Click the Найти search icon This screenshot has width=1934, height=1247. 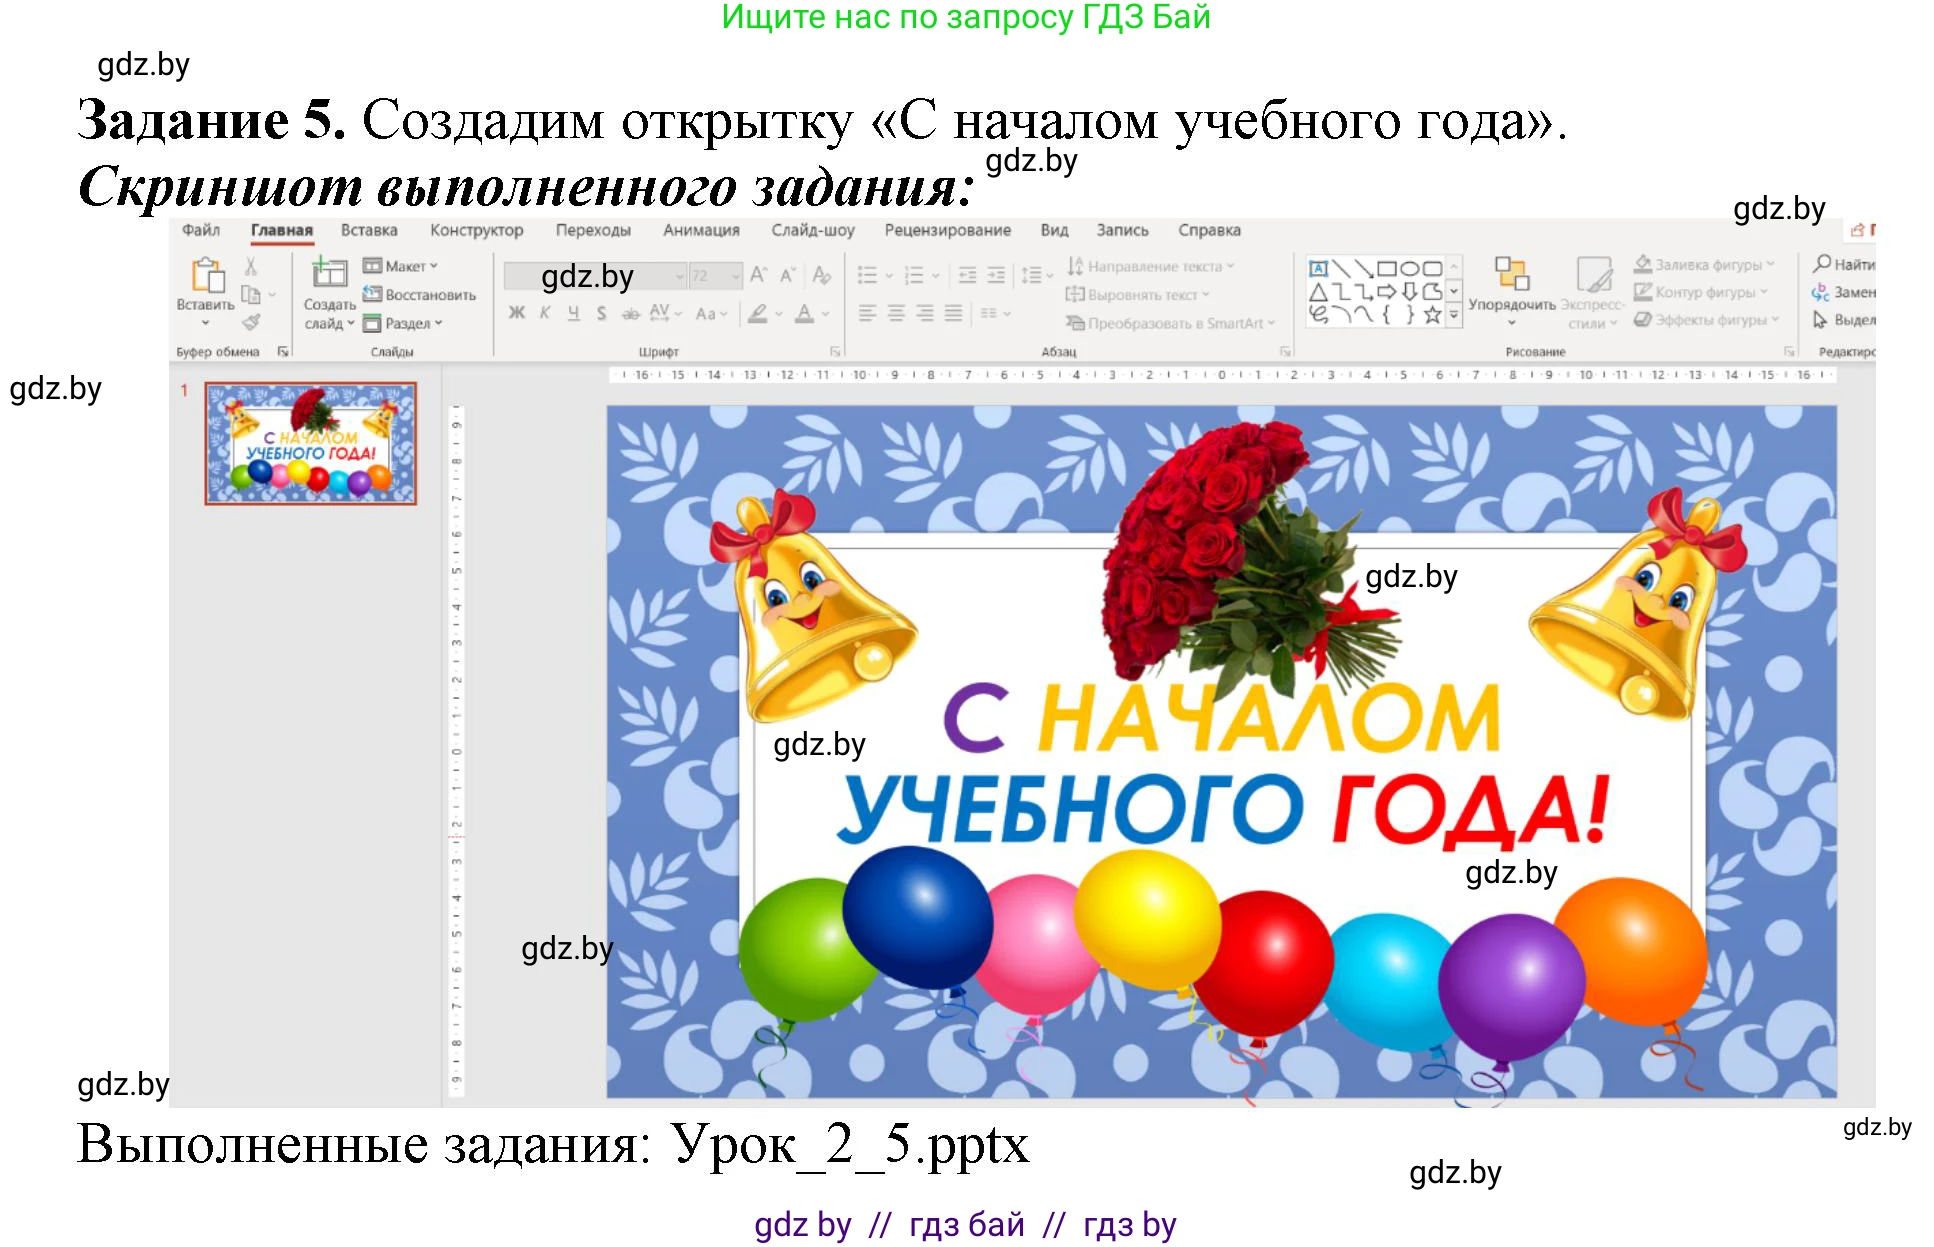click(1821, 263)
